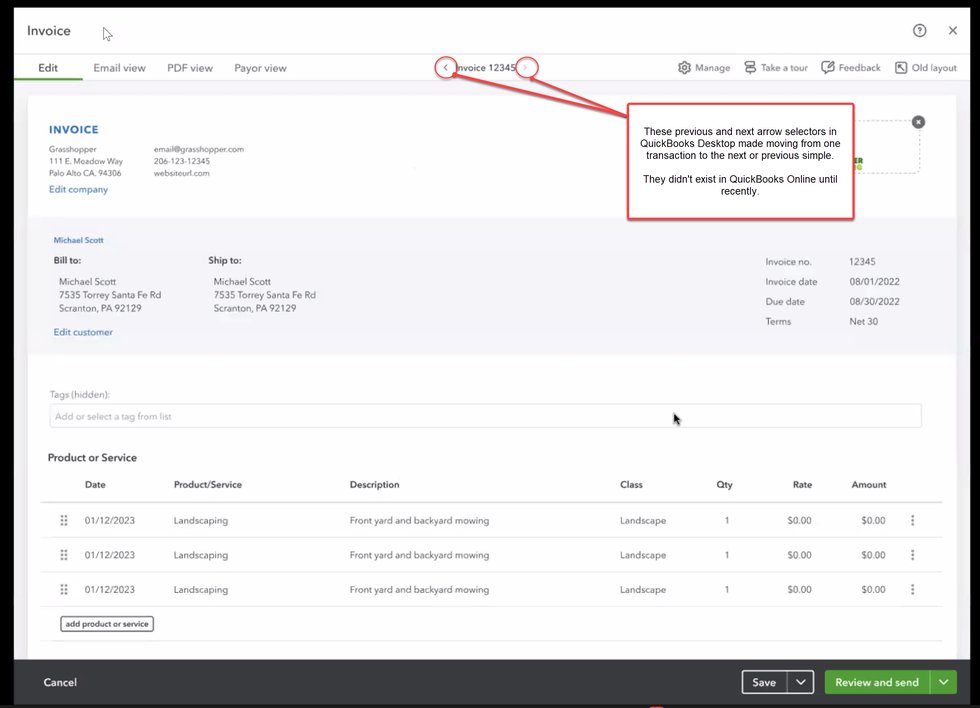980x708 pixels.
Task: Switch to Email view tab
Action: coord(119,68)
